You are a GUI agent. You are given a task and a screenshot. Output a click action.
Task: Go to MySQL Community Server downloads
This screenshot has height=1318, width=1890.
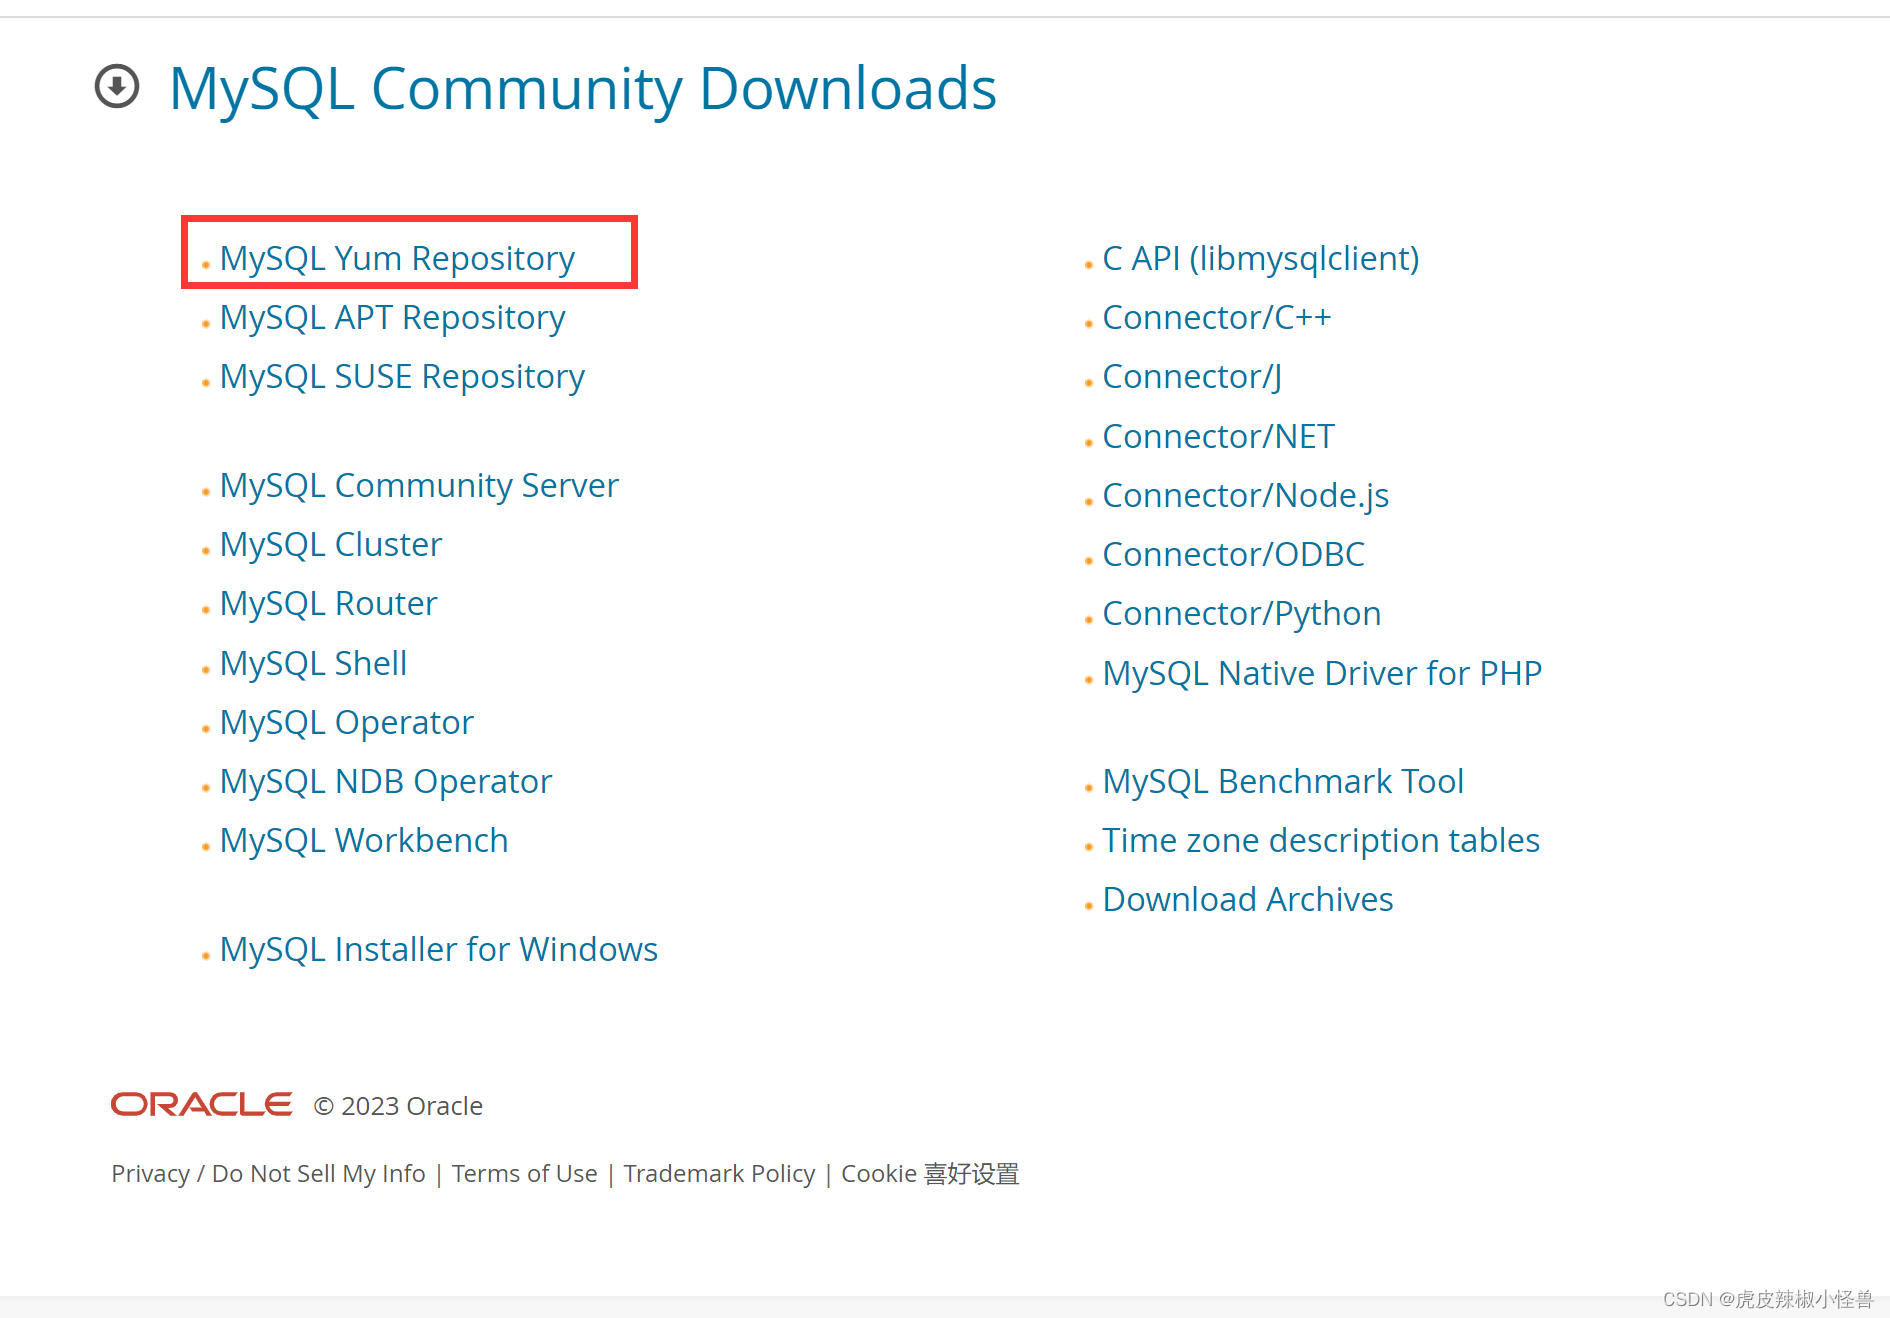[x=419, y=485]
